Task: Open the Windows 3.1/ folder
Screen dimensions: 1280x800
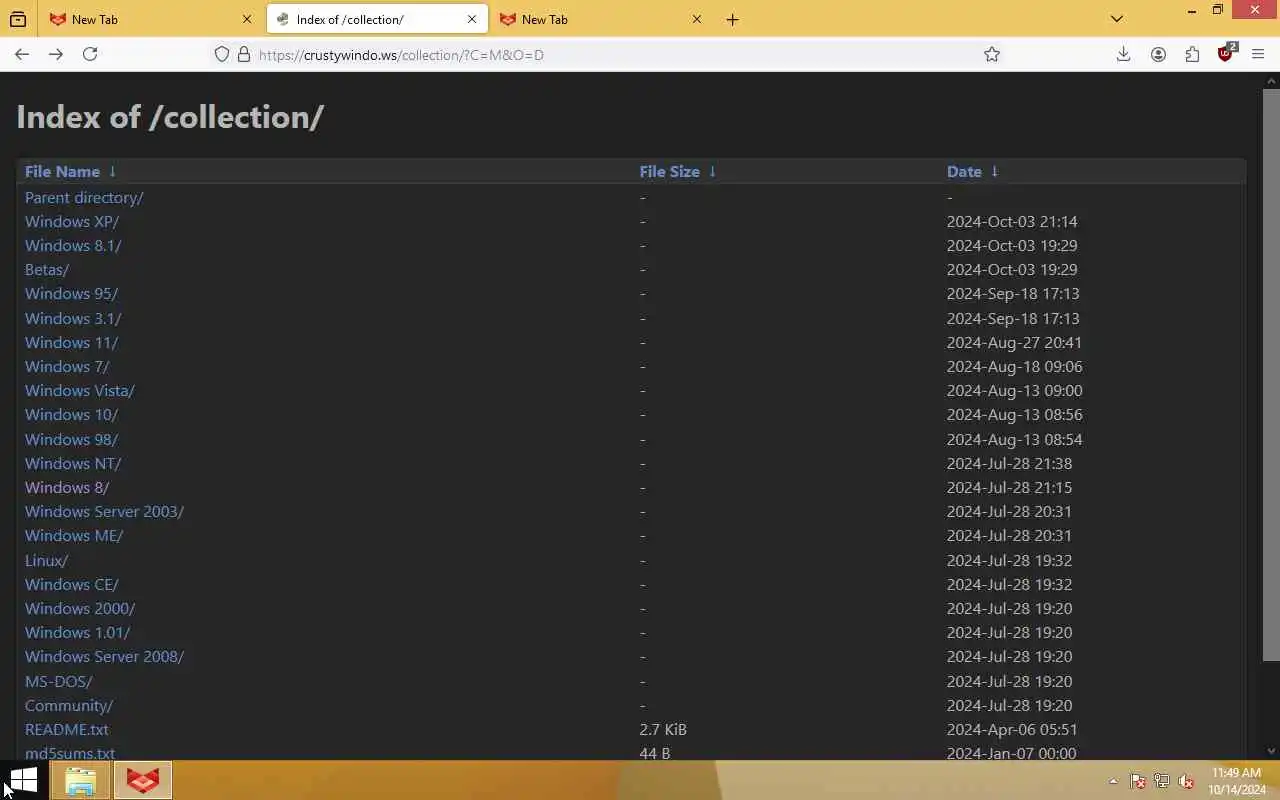Action: click(73, 319)
